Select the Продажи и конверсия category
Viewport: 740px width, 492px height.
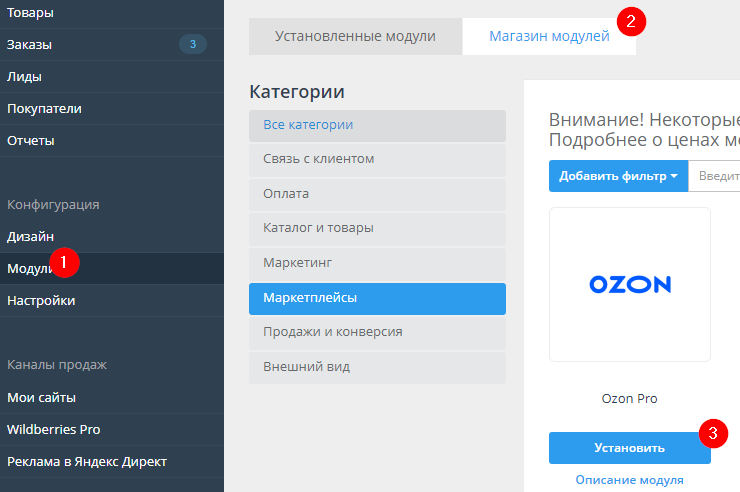[377, 333]
